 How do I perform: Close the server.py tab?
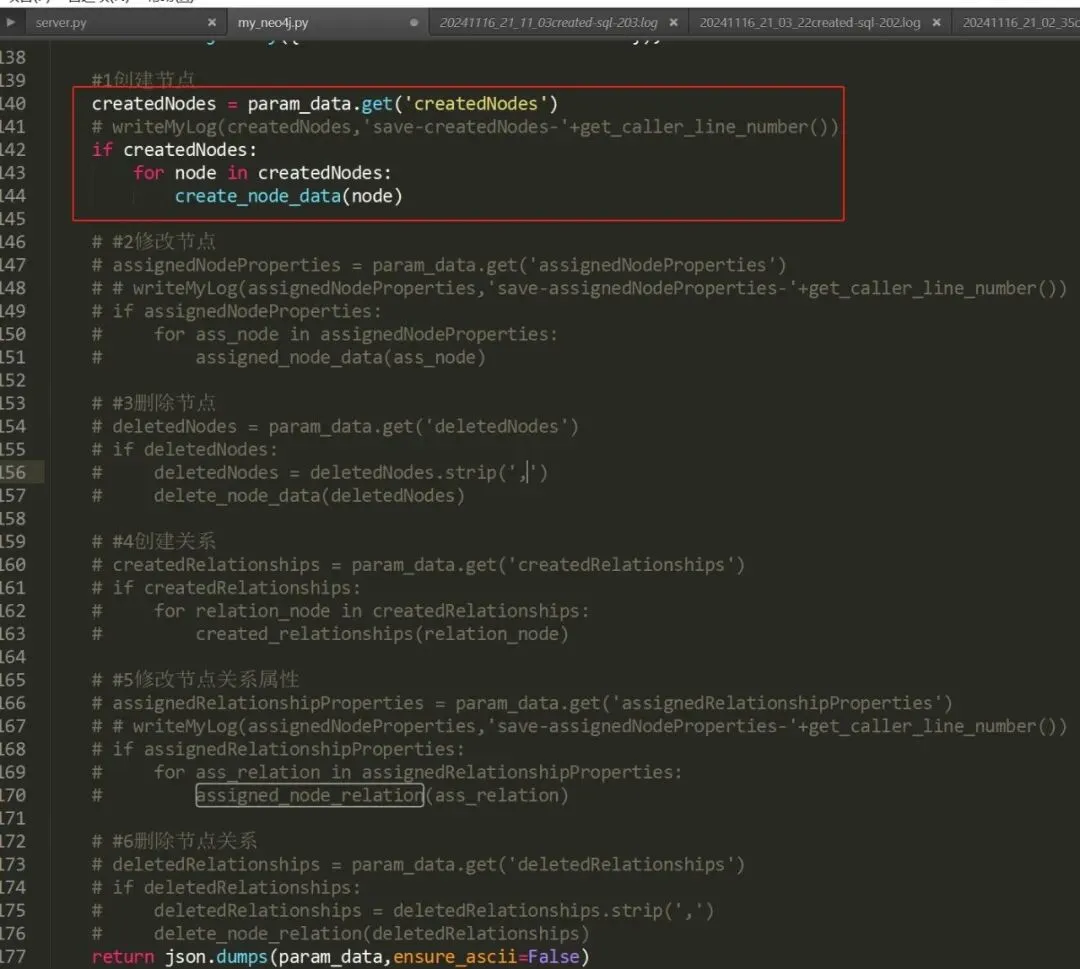[211, 23]
